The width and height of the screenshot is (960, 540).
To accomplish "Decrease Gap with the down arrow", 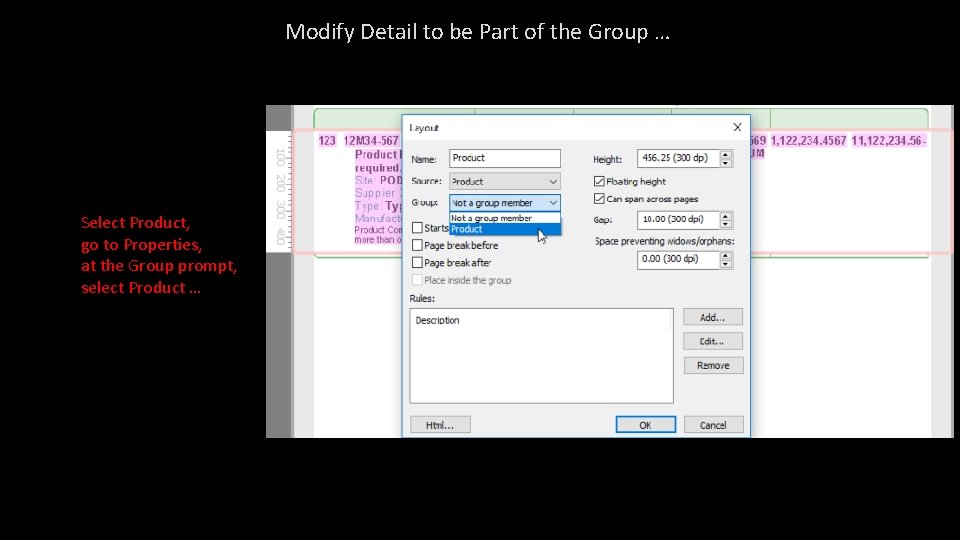I will point(726,223).
